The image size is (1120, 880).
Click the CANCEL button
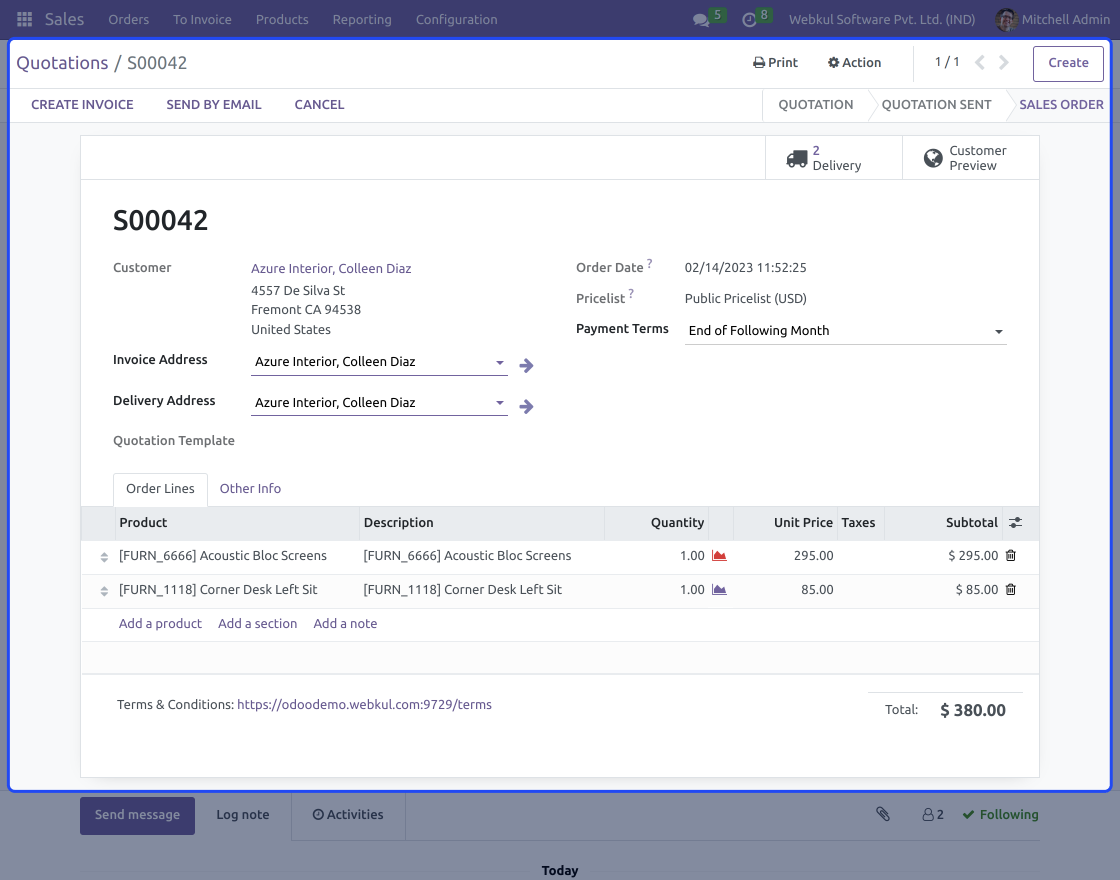(x=319, y=104)
